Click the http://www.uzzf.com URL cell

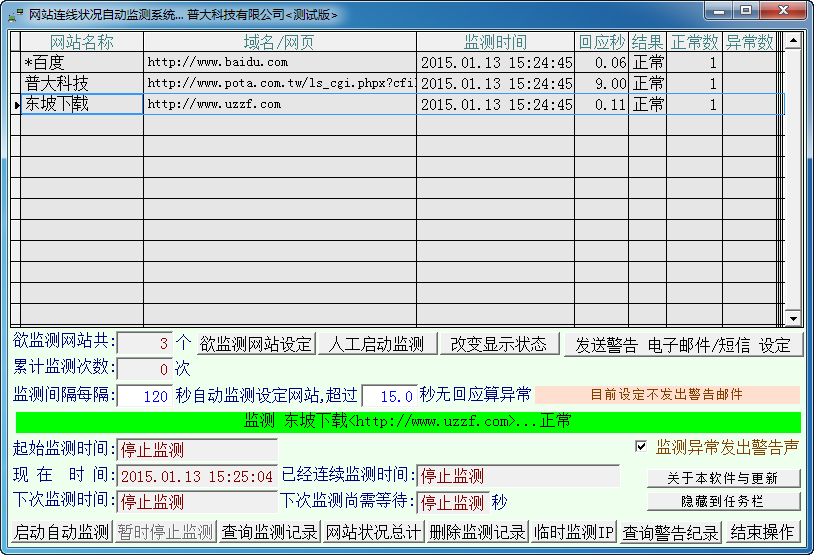coord(280,104)
